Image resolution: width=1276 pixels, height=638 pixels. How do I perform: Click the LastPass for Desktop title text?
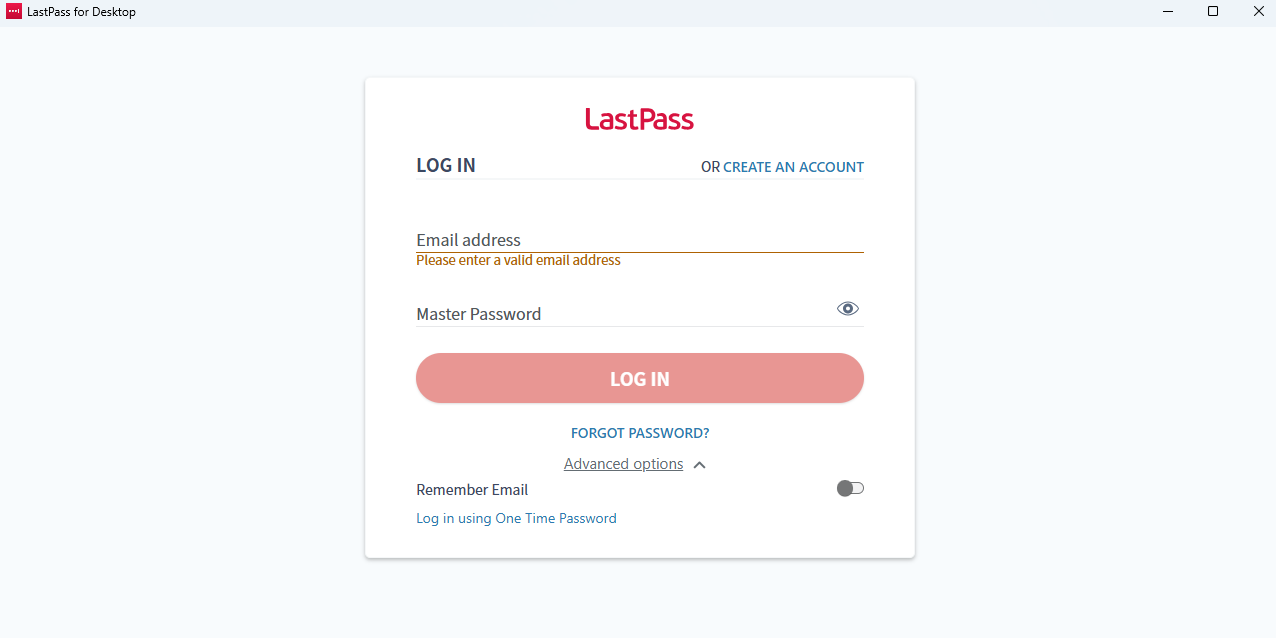click(x=81, y=12)
